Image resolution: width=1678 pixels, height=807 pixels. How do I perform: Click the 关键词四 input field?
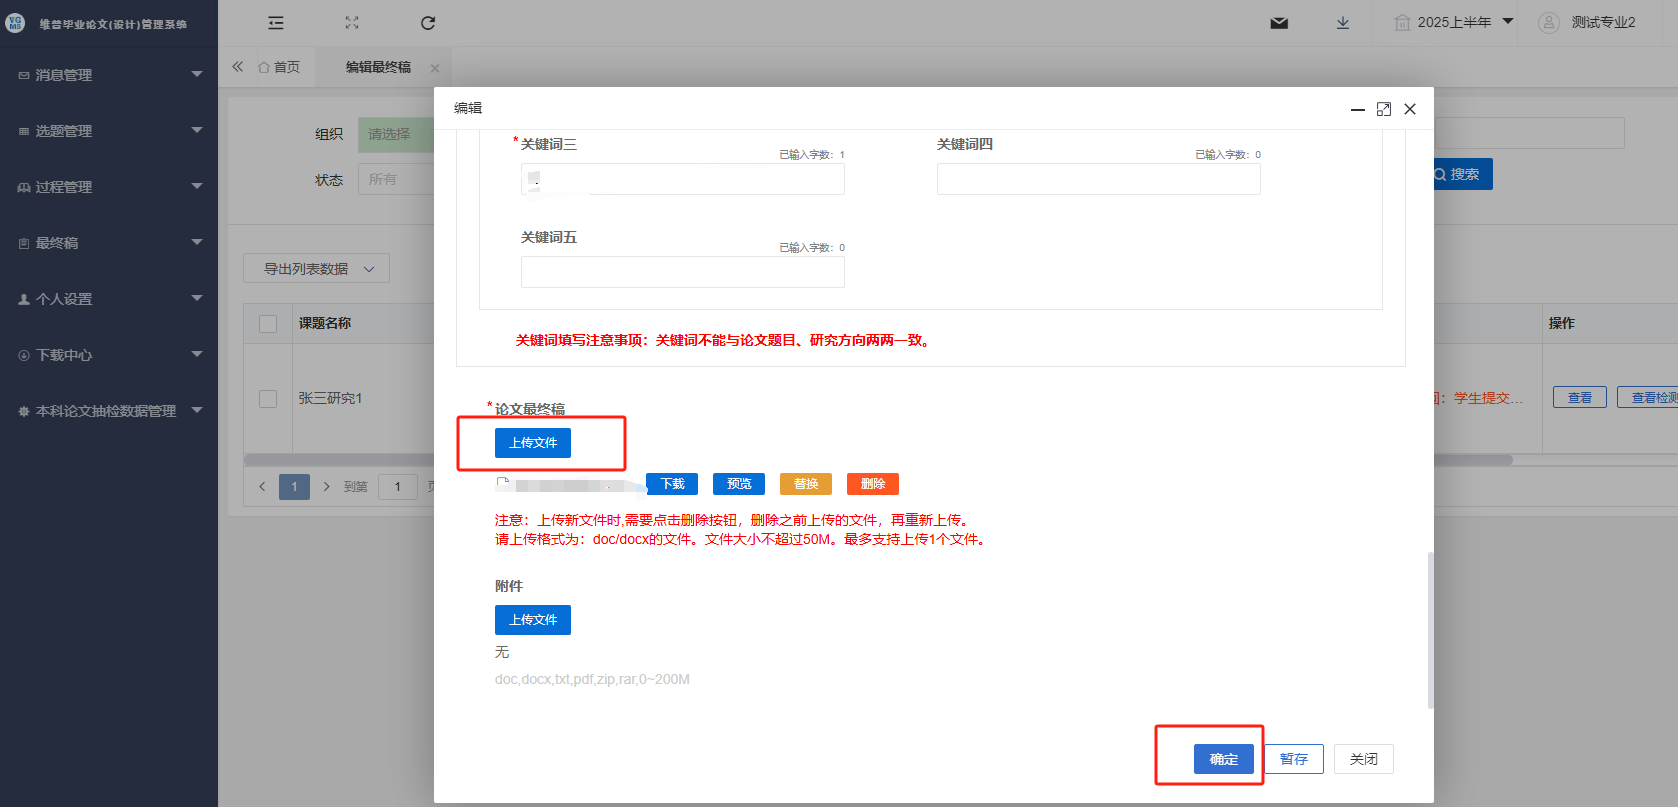coord(1098,179)
